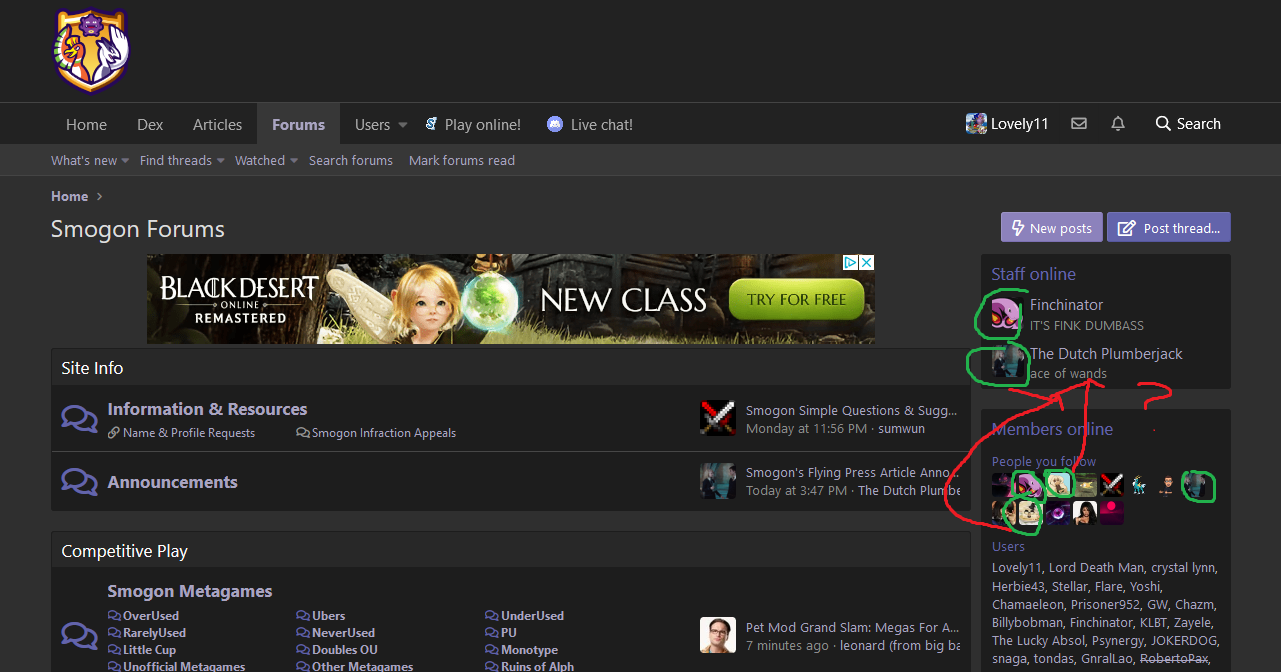Open the Doubles OU subforum

tap(345, 650)
